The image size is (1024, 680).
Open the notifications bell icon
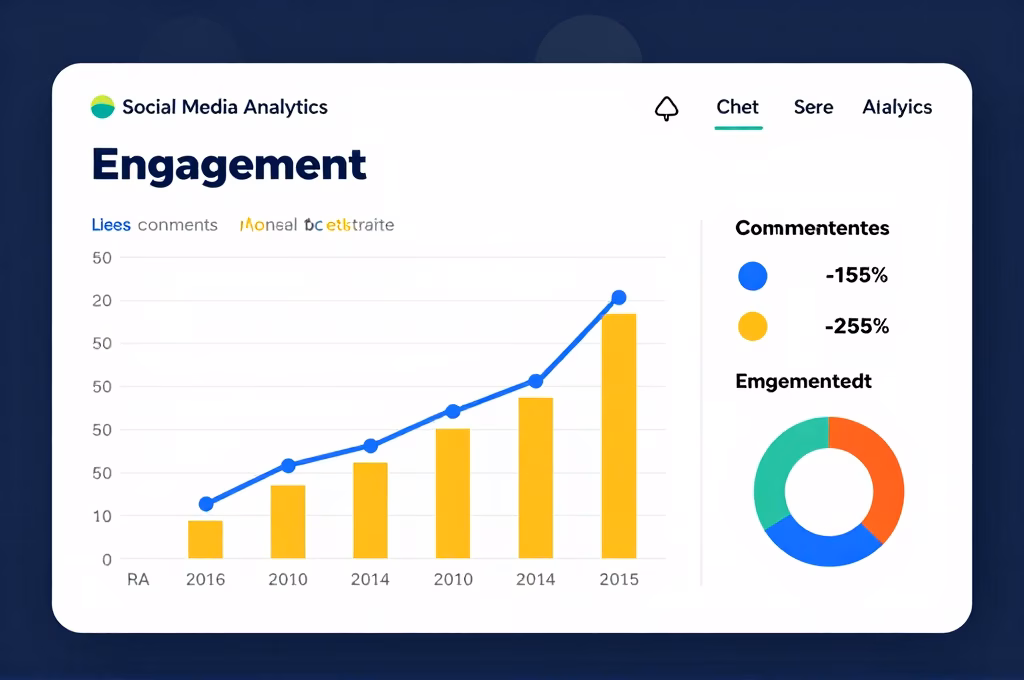click(667, 108)
